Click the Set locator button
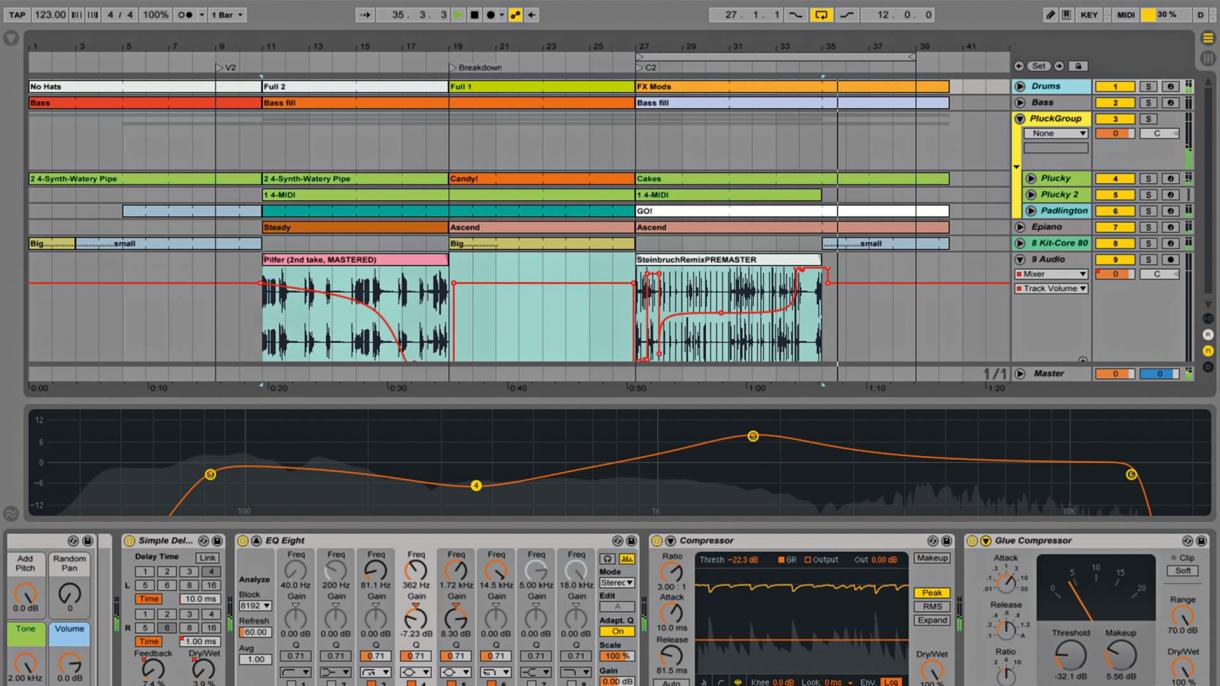This screenshot has height=686, width=1220. (1038, 67)
